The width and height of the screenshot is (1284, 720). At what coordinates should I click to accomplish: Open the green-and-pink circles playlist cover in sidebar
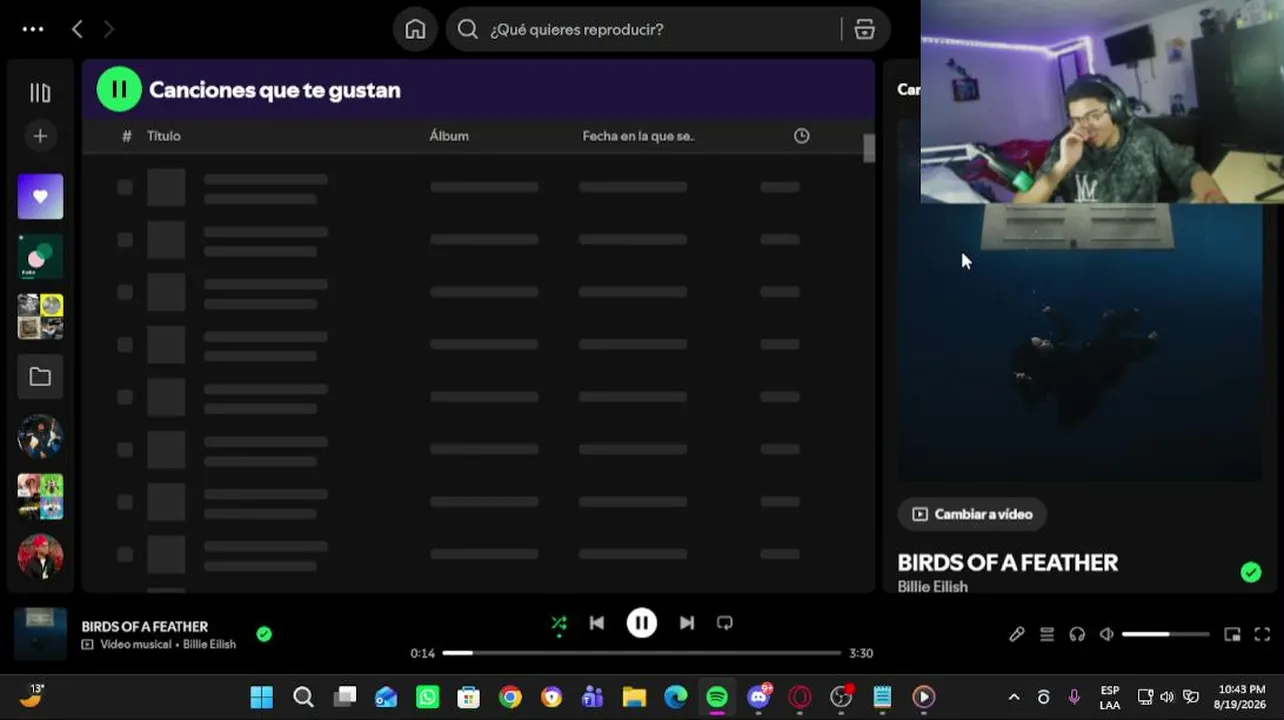pyautogui.click(x=40, y=257)
